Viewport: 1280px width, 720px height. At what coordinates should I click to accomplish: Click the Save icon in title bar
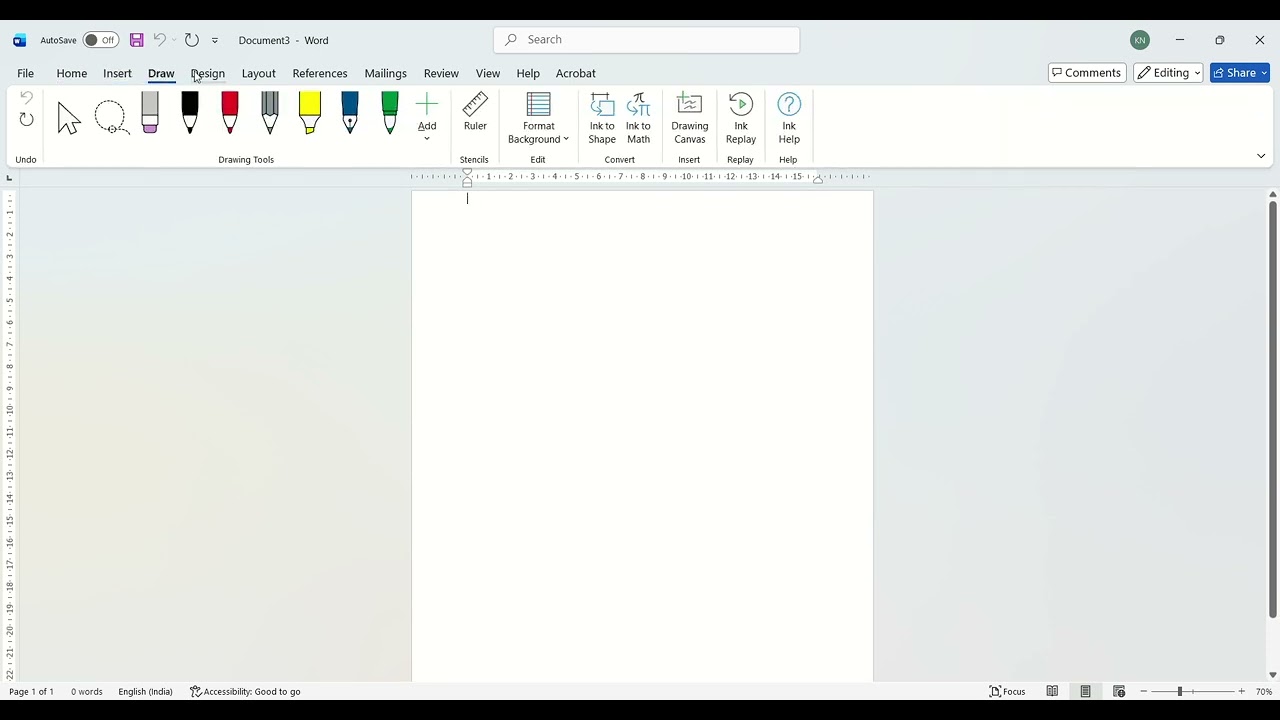pos(137,40)
